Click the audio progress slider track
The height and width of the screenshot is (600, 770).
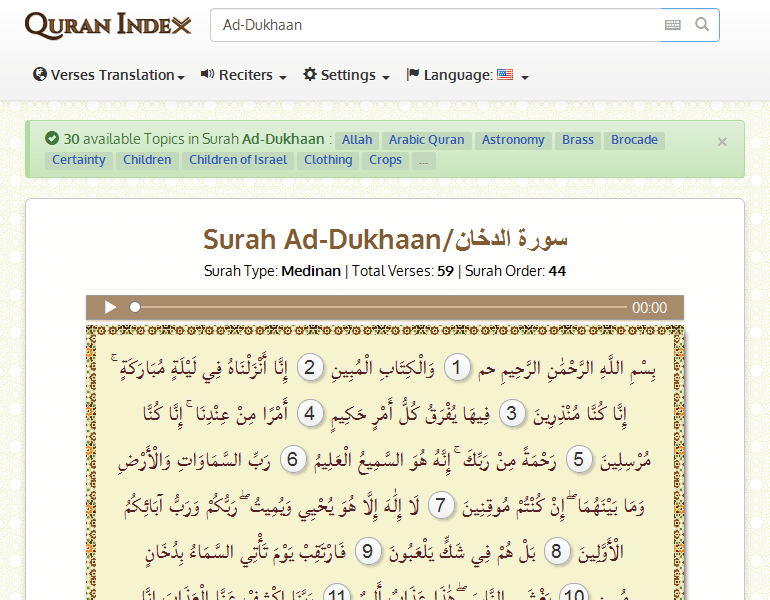click(x=380, y=308)
